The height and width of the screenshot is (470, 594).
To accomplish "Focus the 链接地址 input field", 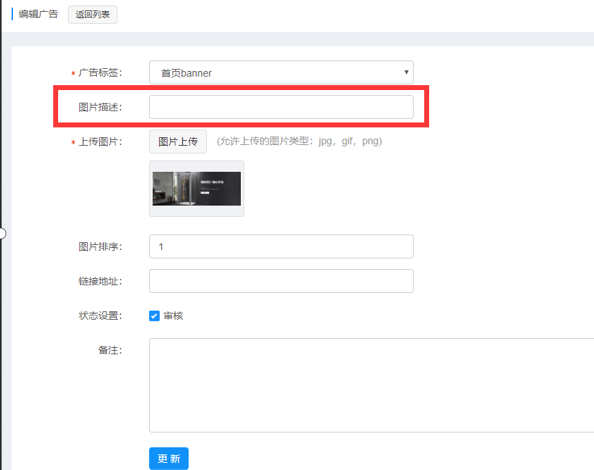I will pos(281,281).
